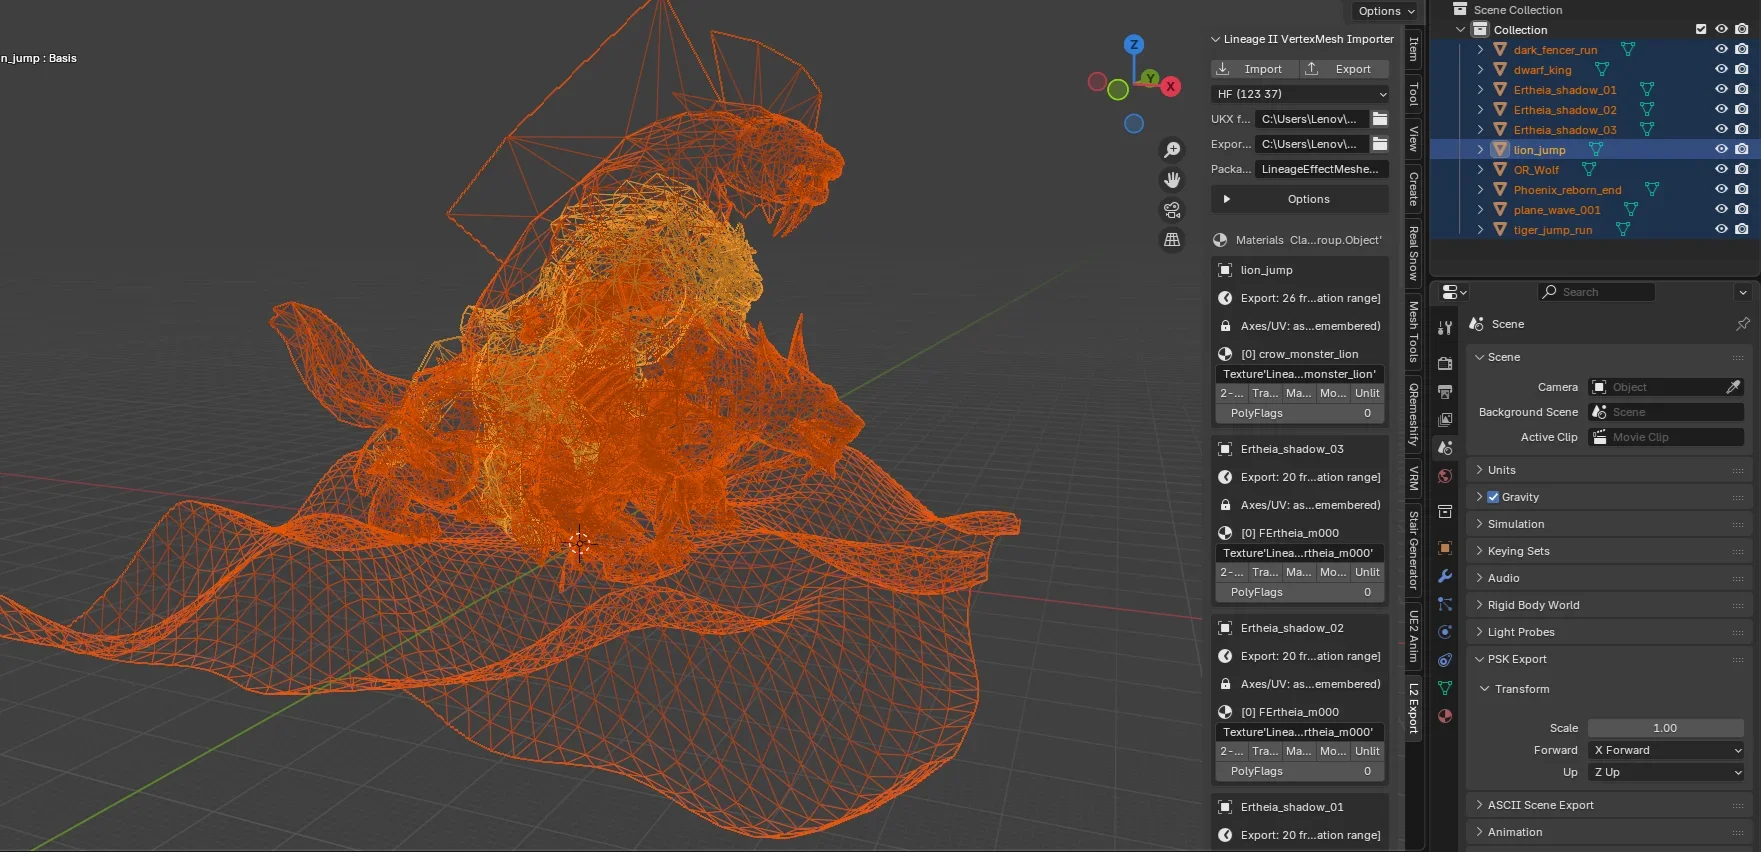
Task: Toggle the Gravity checkbox
Action: 1493,497
